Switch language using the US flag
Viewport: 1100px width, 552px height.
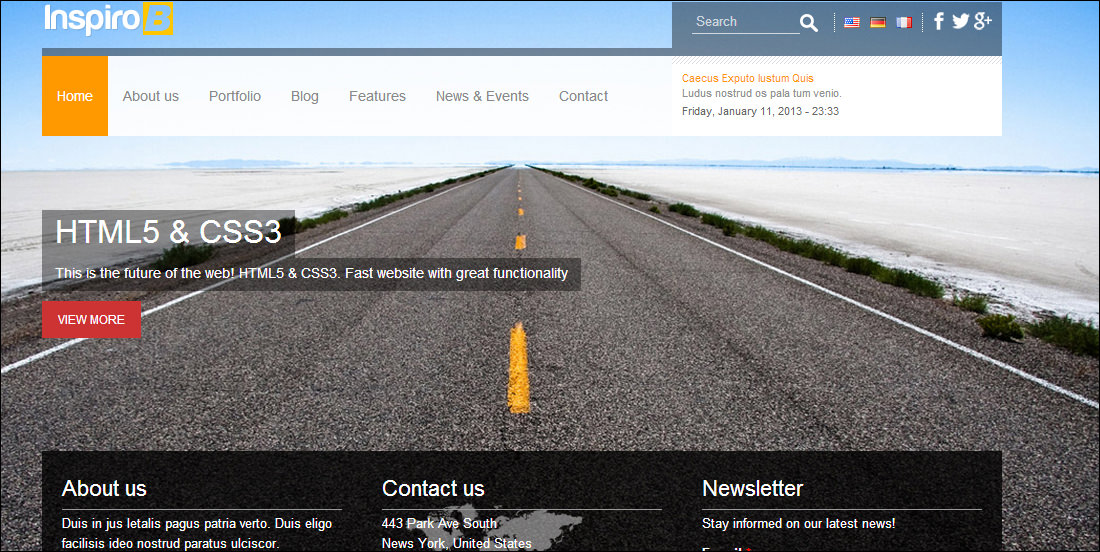[x=852, y=22]
